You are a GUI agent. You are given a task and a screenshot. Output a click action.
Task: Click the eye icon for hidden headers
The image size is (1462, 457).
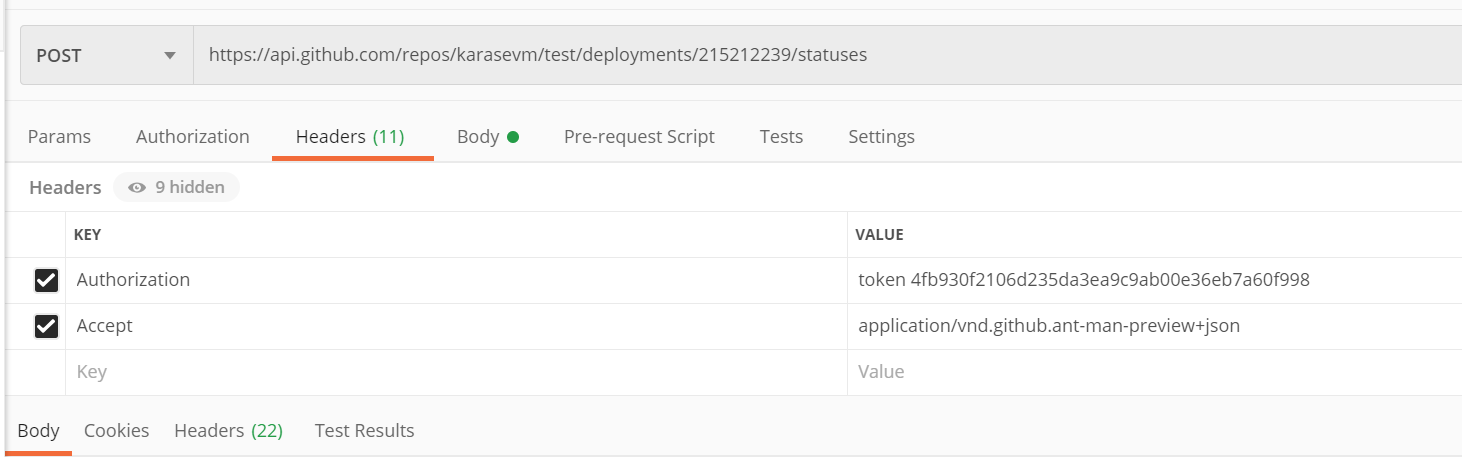click(x=137, y=188)
